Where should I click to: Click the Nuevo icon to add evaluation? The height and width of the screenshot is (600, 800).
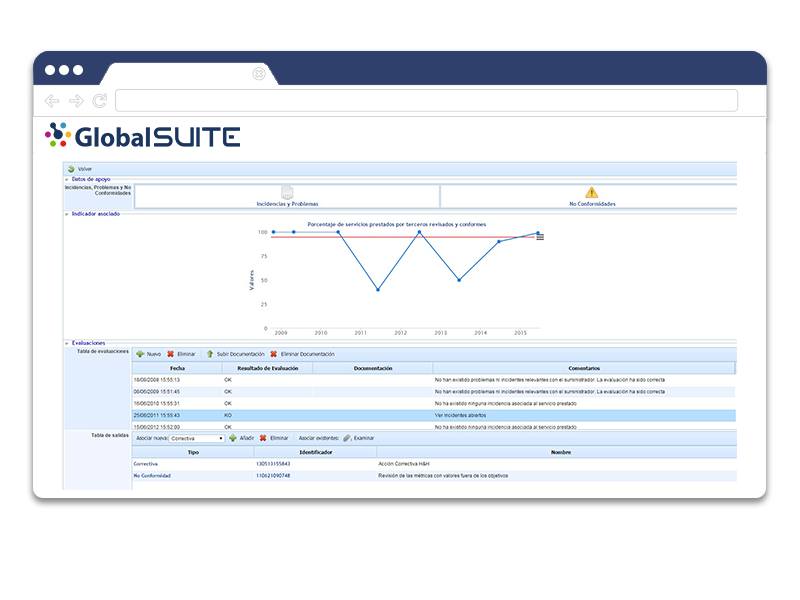click(141, 353)
